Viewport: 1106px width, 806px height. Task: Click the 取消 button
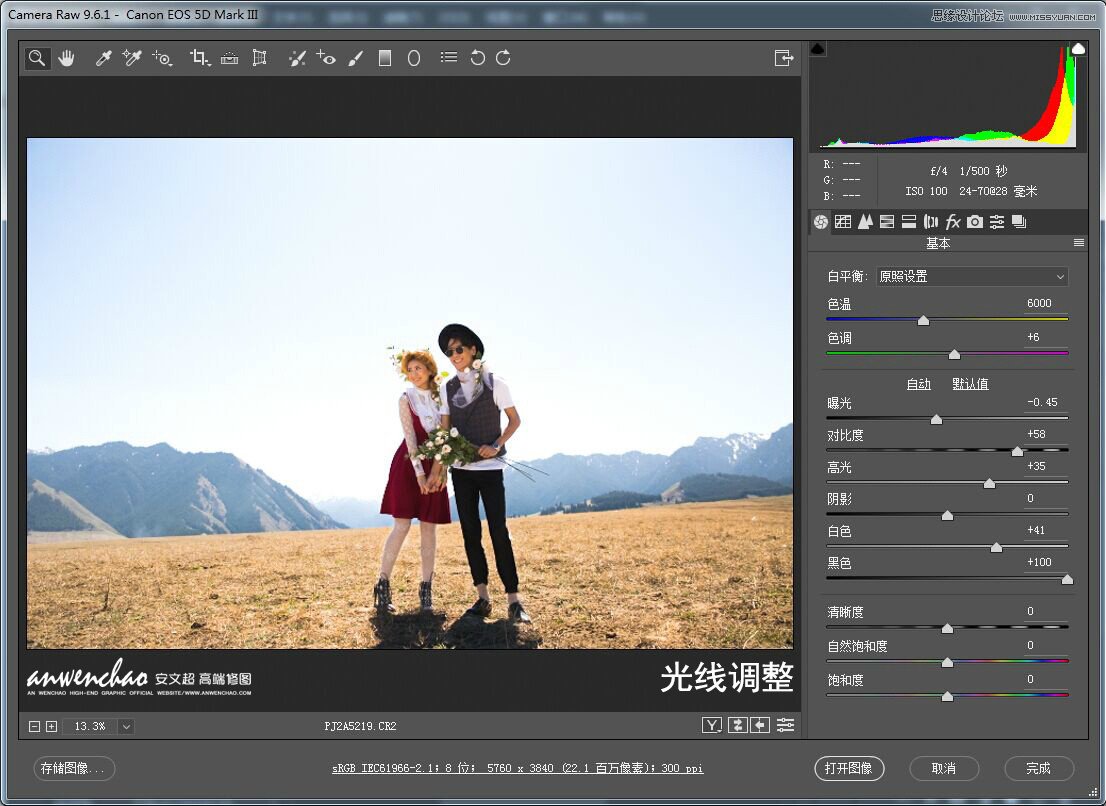944,769
